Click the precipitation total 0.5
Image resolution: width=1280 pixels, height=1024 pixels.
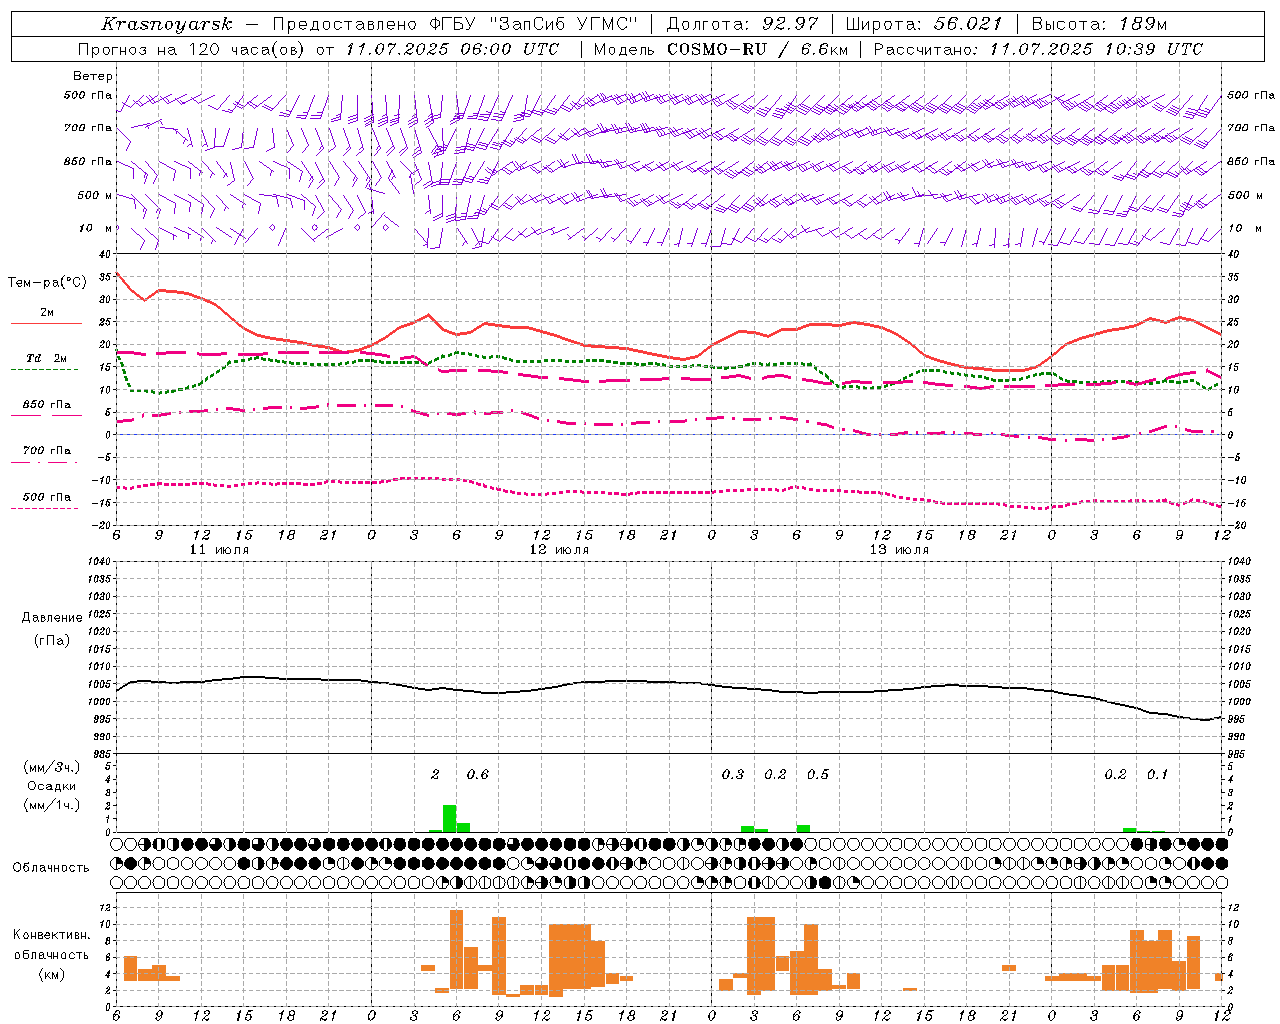[x=818, y=775]
